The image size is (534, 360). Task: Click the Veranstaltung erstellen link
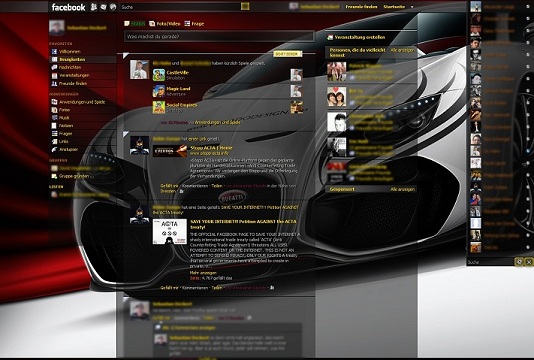click(360, 37)
